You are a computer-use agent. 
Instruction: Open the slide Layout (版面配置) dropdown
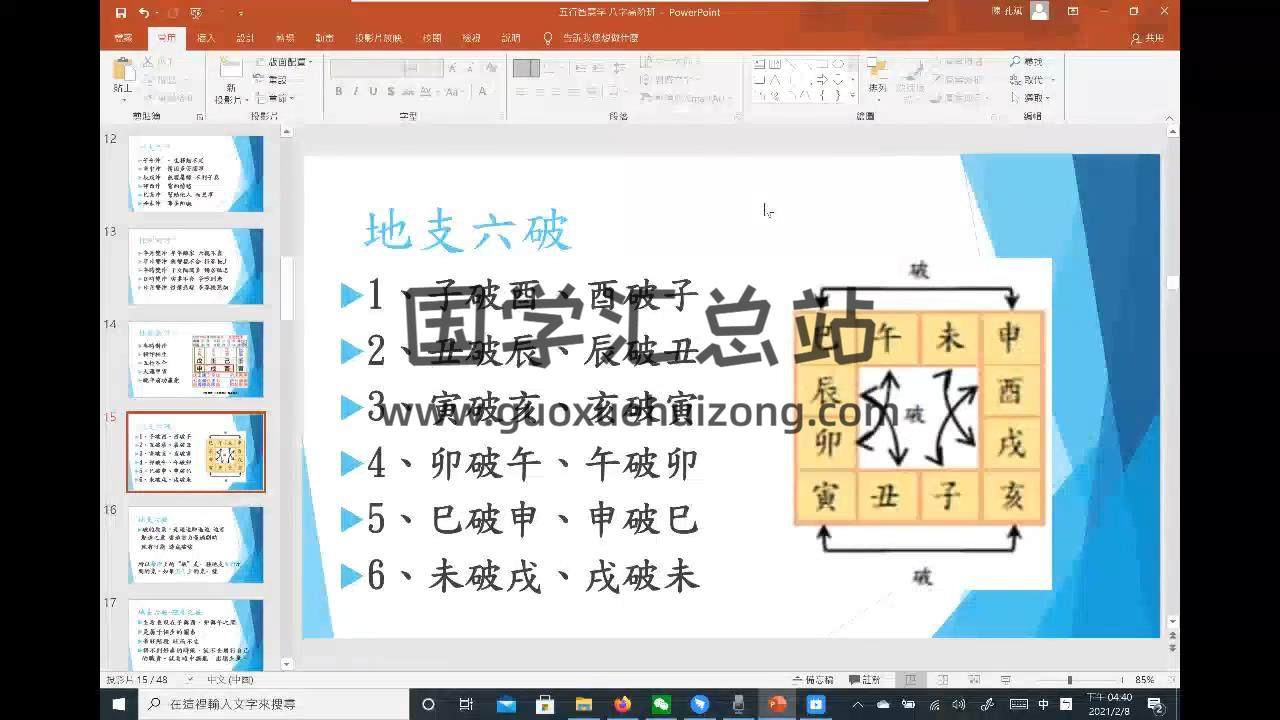[x=289, y=62]
